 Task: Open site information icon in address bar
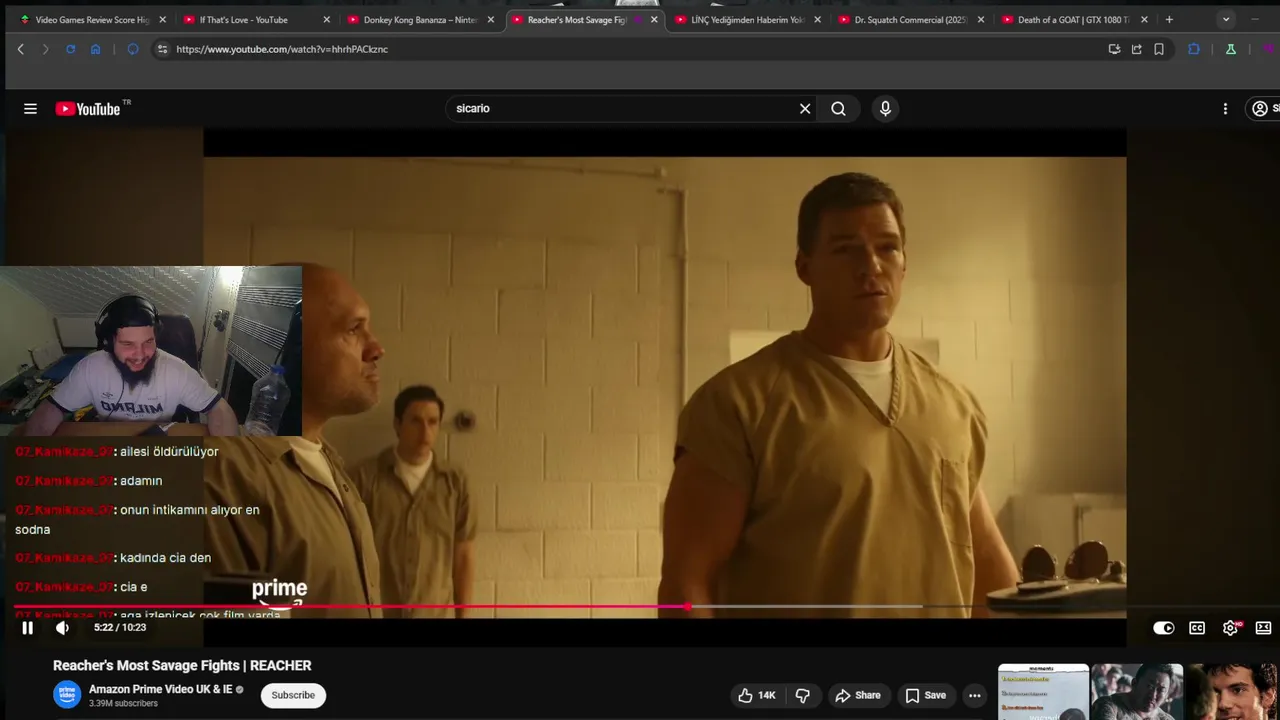[163, 49]
